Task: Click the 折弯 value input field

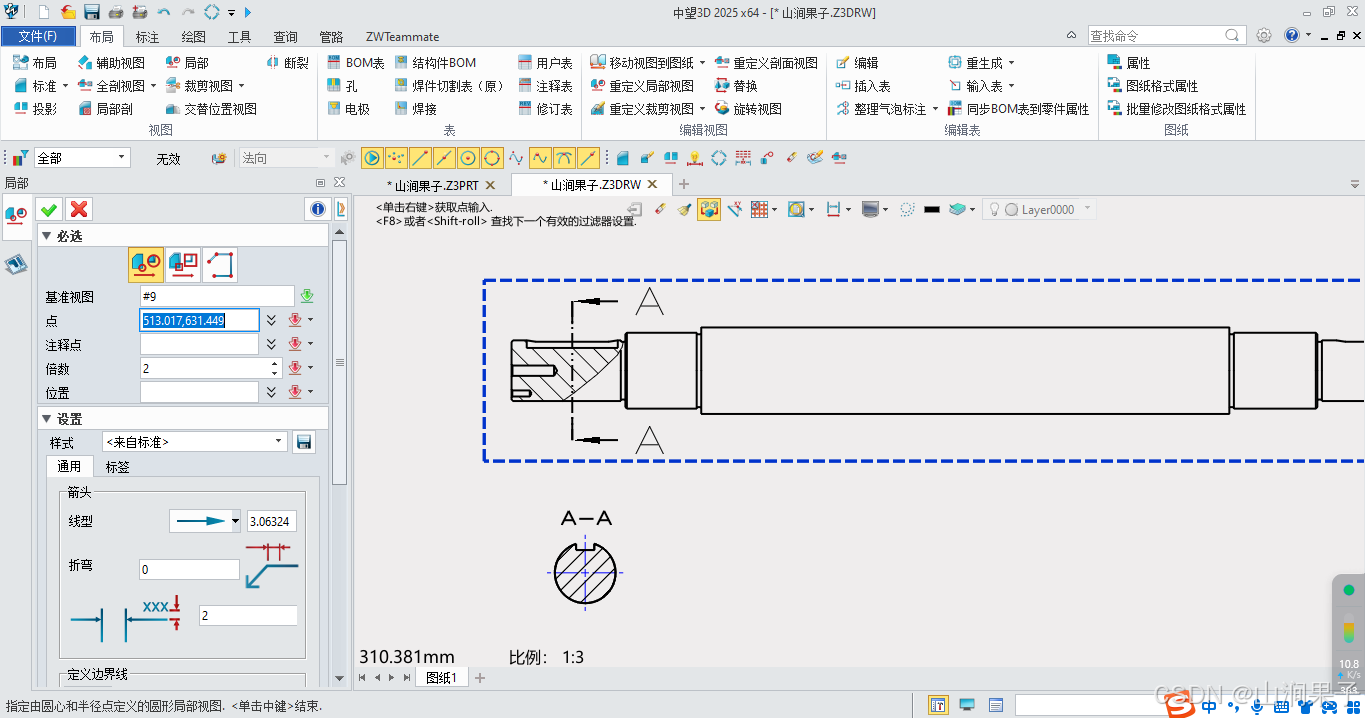Action: [189, 569]
